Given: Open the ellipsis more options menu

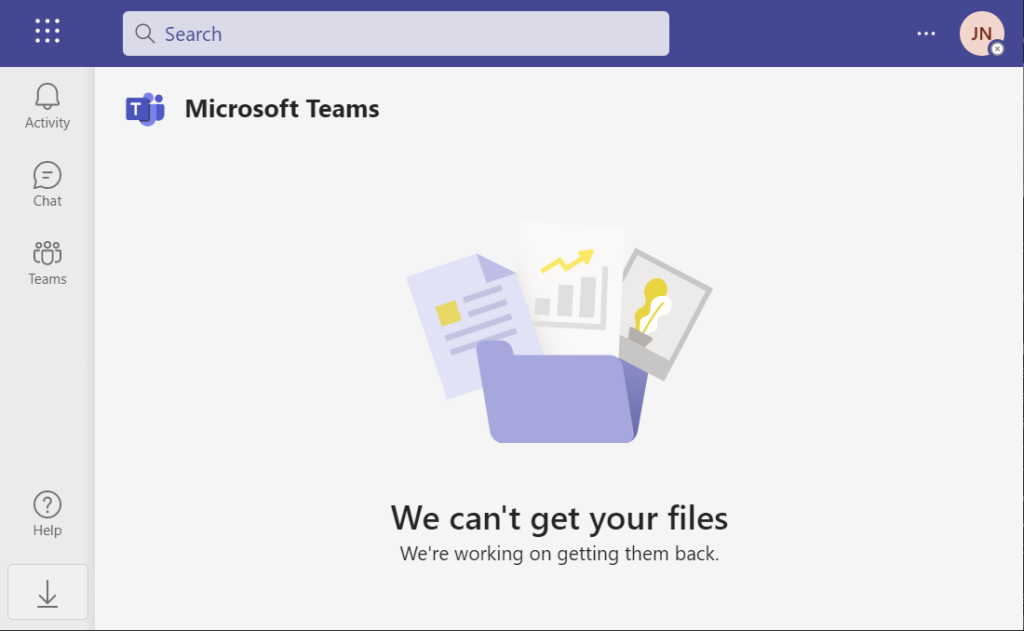Looking at the screenshot, I should click(926, 33).
